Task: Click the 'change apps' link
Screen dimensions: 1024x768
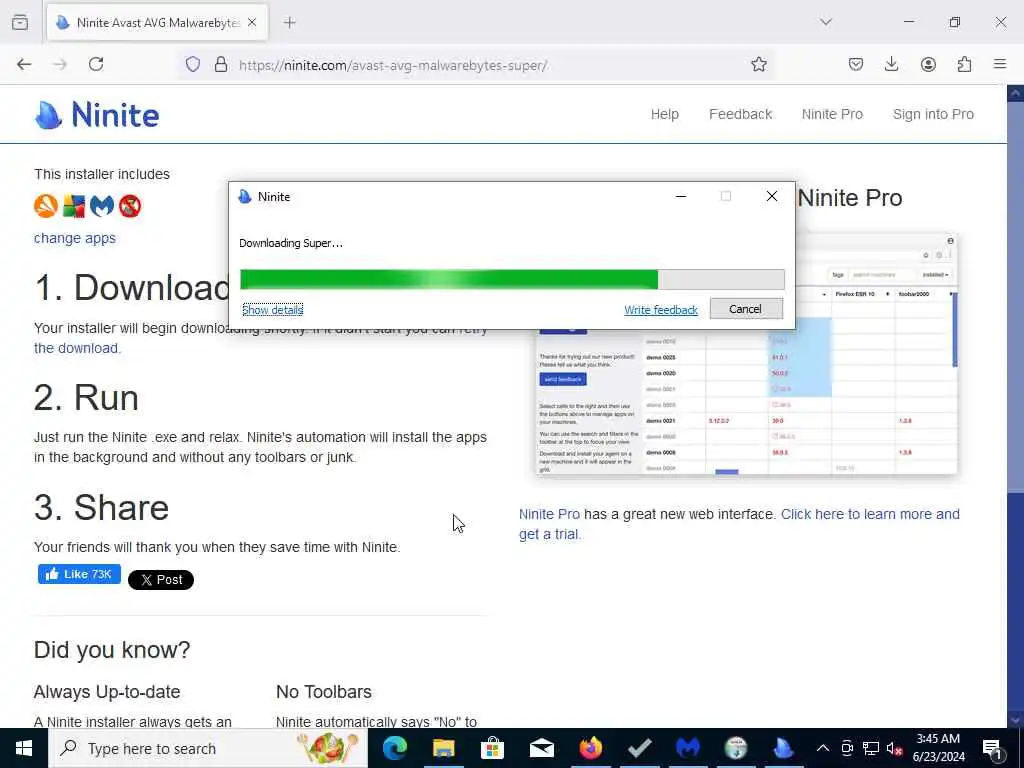Action: [74, 238]
